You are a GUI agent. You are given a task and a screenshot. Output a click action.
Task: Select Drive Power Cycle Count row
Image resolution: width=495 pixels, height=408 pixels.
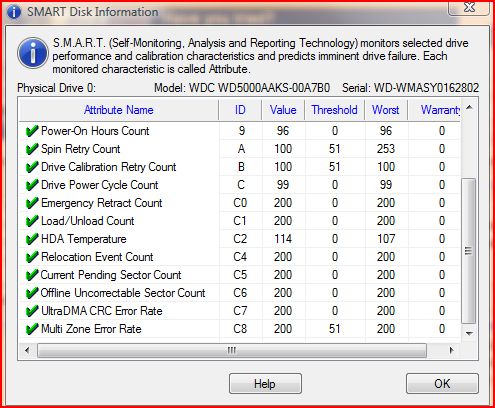tap(240, 185)
